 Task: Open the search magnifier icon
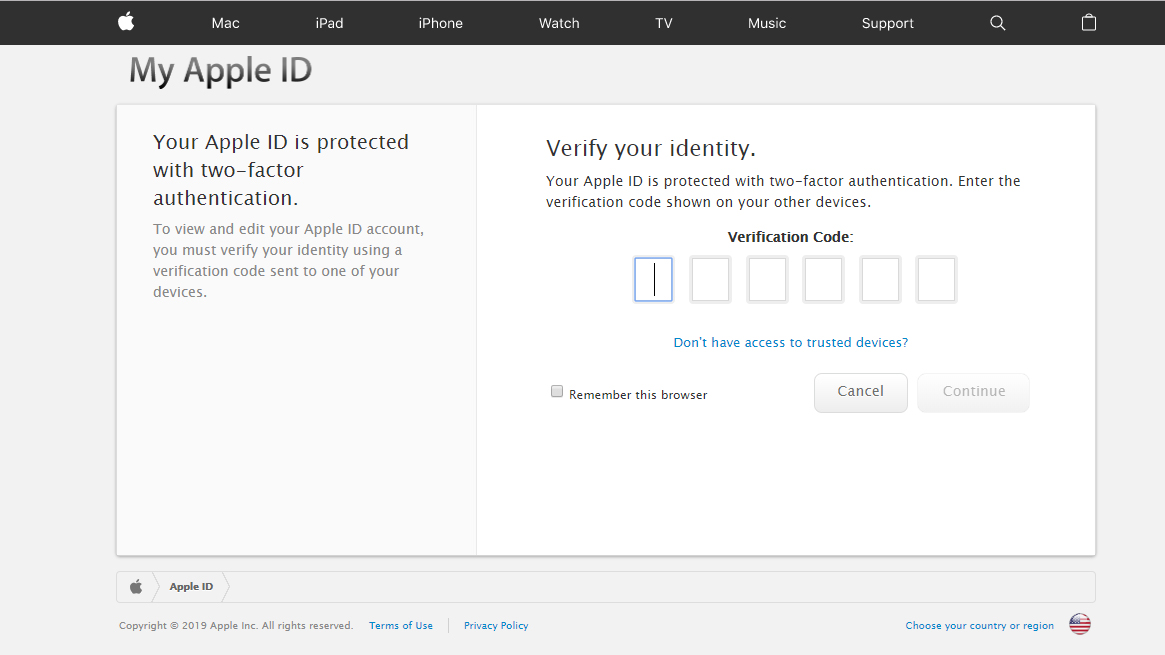pos(998,23)
